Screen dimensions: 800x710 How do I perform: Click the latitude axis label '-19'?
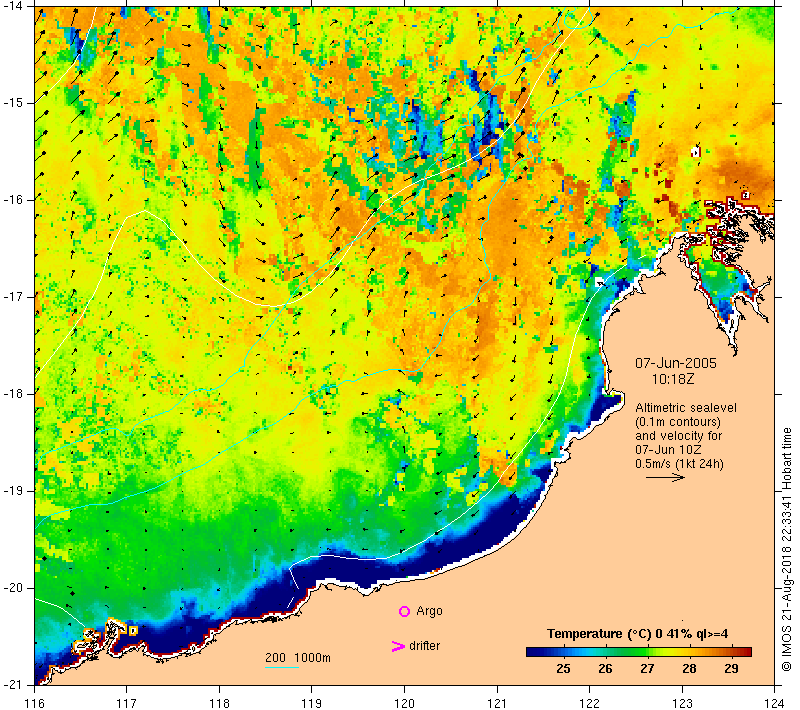click(x=12, y=491)
